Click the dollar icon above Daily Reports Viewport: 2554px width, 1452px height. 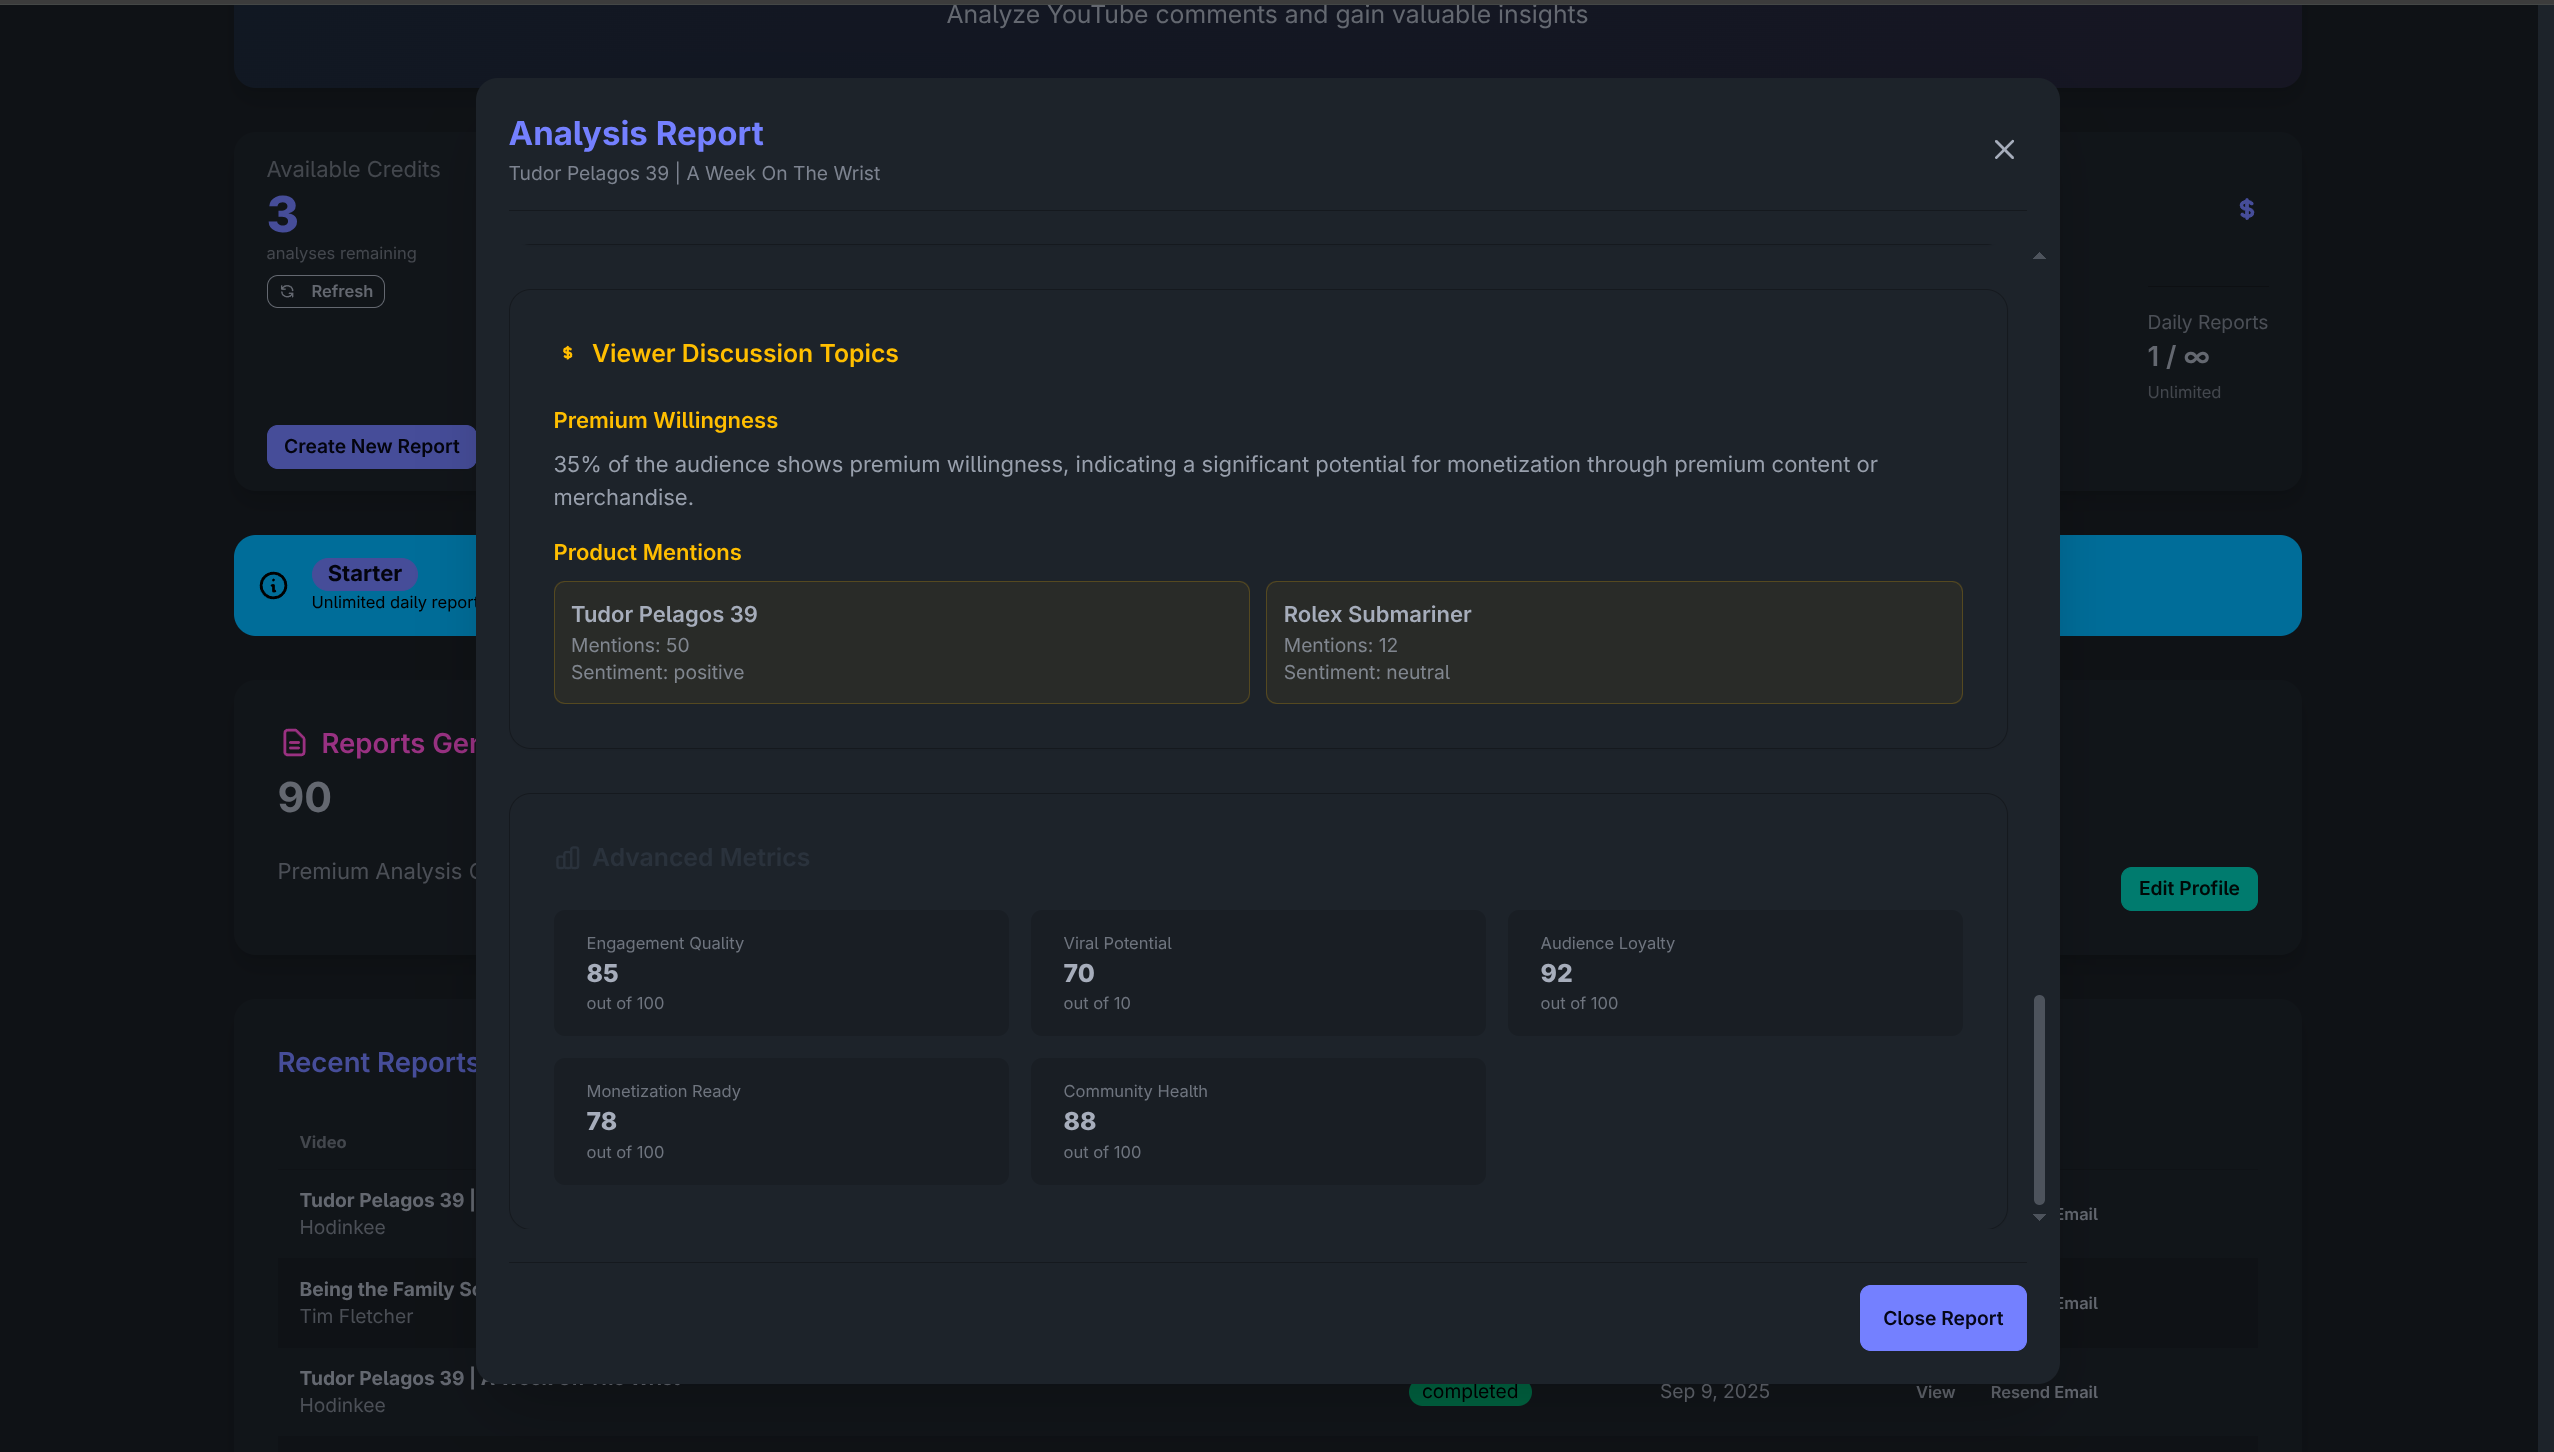pyautogui.click(x=2246, y=209)
